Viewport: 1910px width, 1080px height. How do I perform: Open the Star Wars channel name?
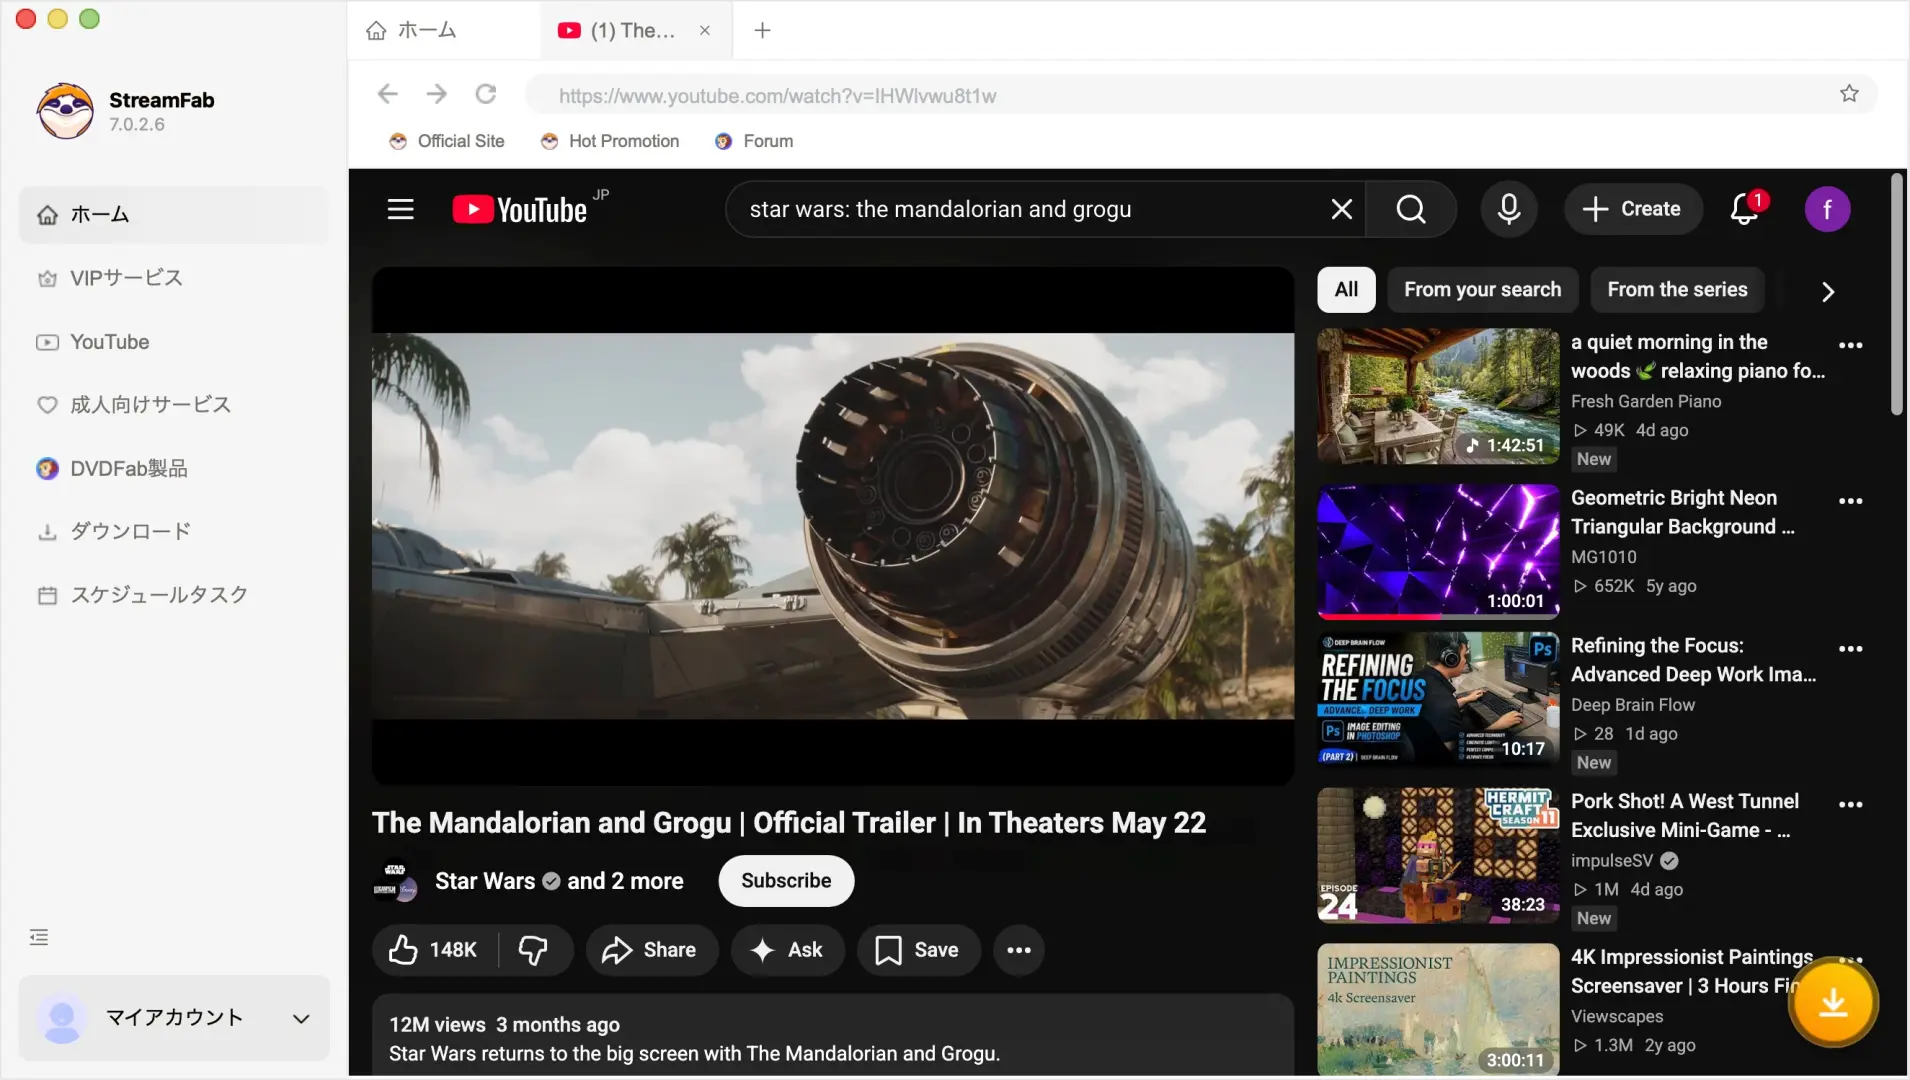click(485, 881)
